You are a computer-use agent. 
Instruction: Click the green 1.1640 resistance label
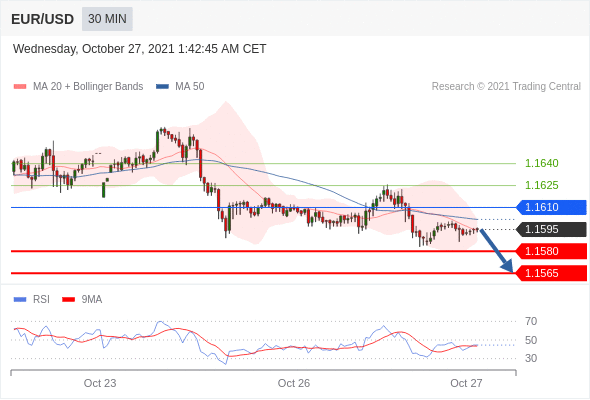(x=541, y=163)
